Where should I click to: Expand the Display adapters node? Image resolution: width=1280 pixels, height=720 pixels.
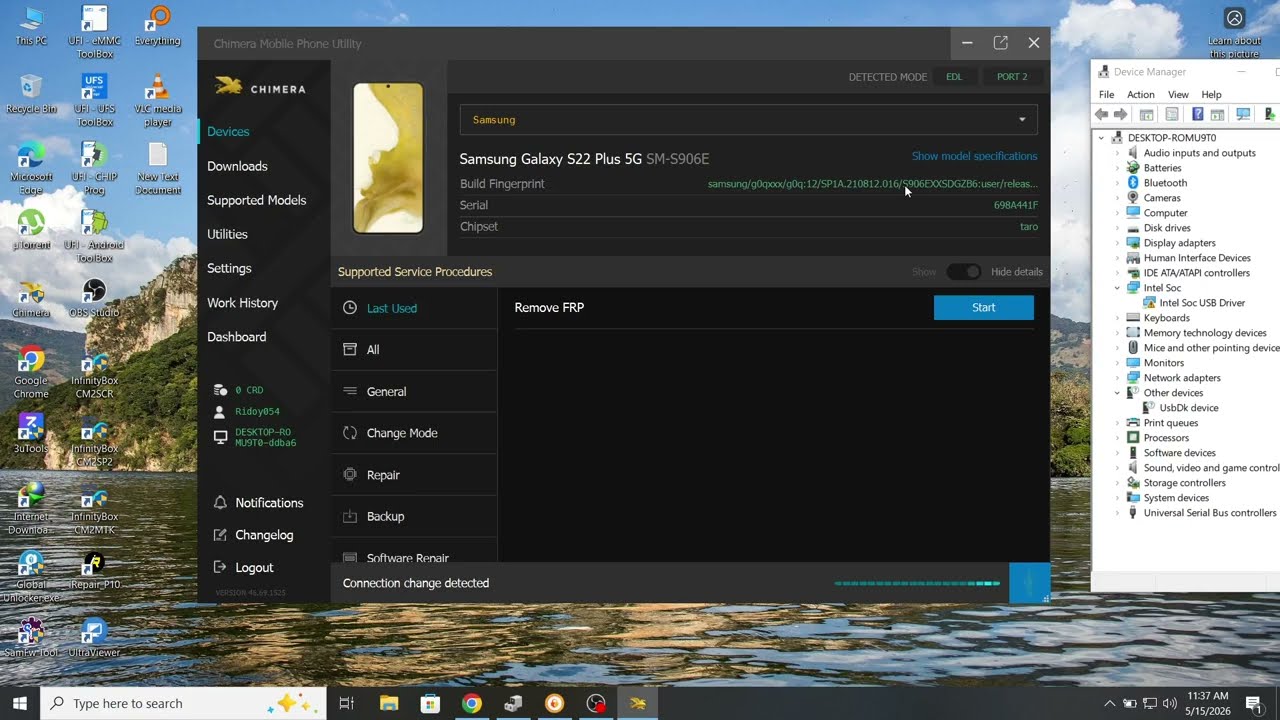(x=1118, y=243)
